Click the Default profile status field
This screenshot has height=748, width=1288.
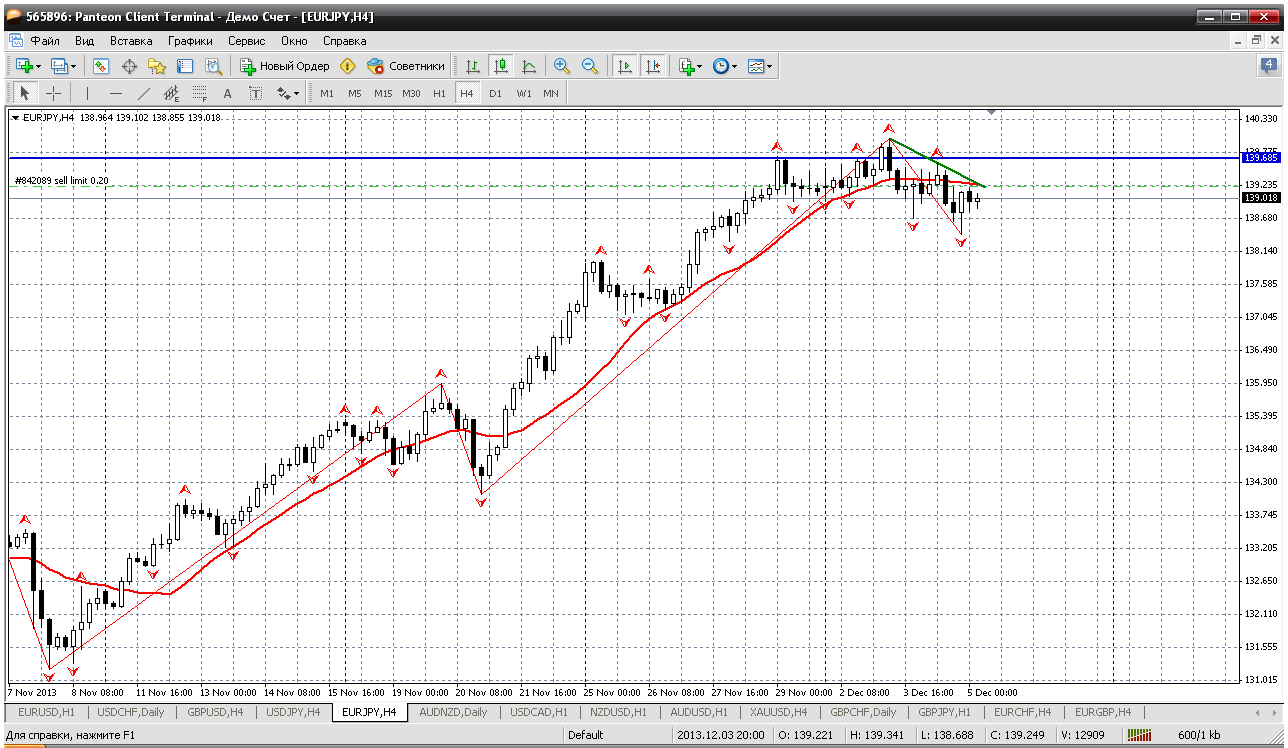[585, 735]
